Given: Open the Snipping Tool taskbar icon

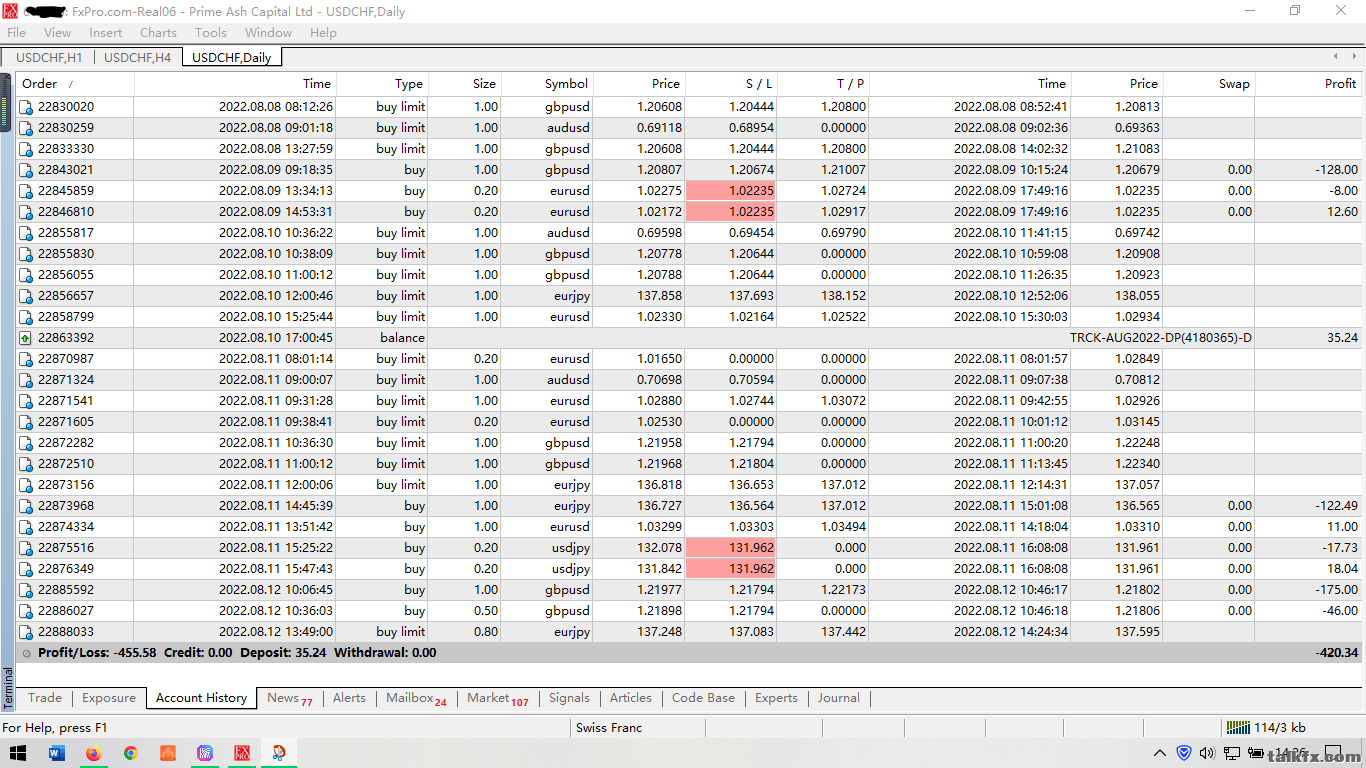Looking at the screenshot, I should click(x=279, y=753).
